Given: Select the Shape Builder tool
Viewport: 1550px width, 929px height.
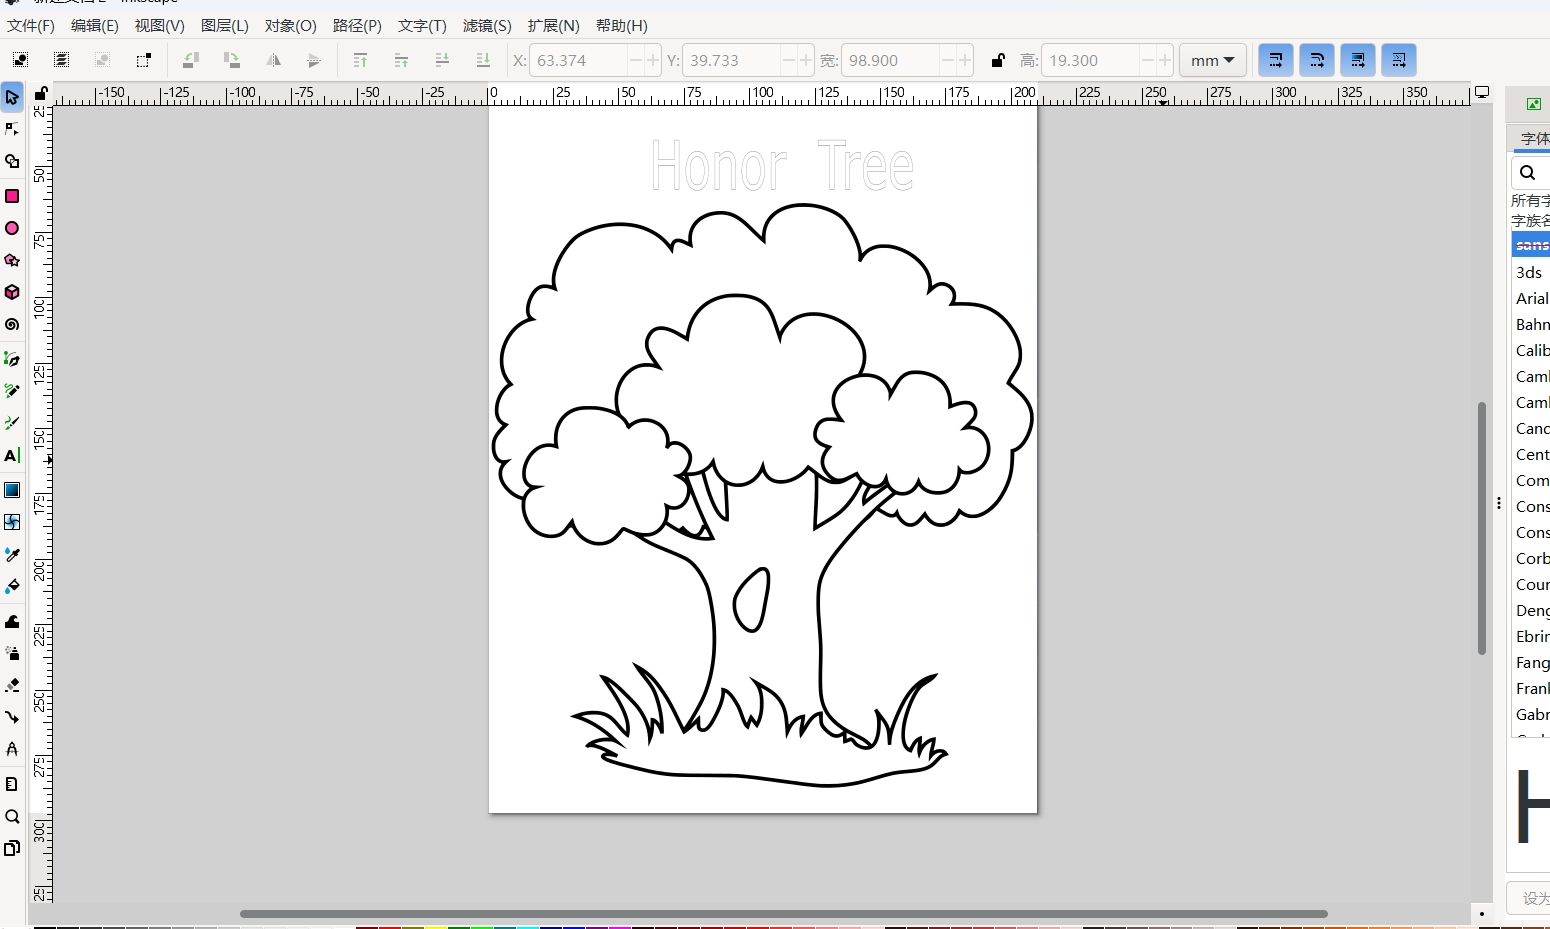Looking at the screenshot, I should [12, 161].
